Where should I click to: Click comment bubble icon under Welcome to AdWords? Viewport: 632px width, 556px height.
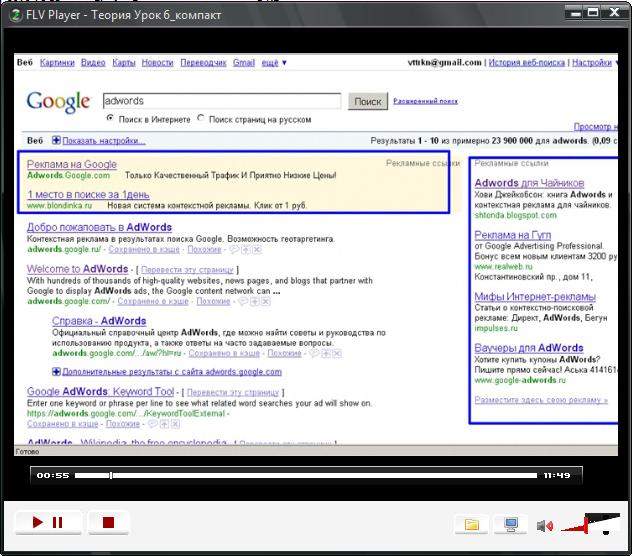pos(243,301)
